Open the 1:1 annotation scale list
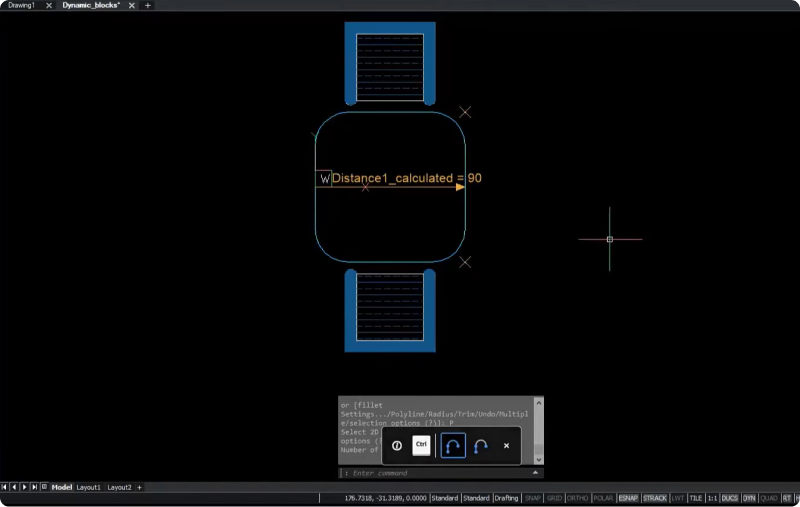Viewport: 800px width, 507px height. [711, 497]
